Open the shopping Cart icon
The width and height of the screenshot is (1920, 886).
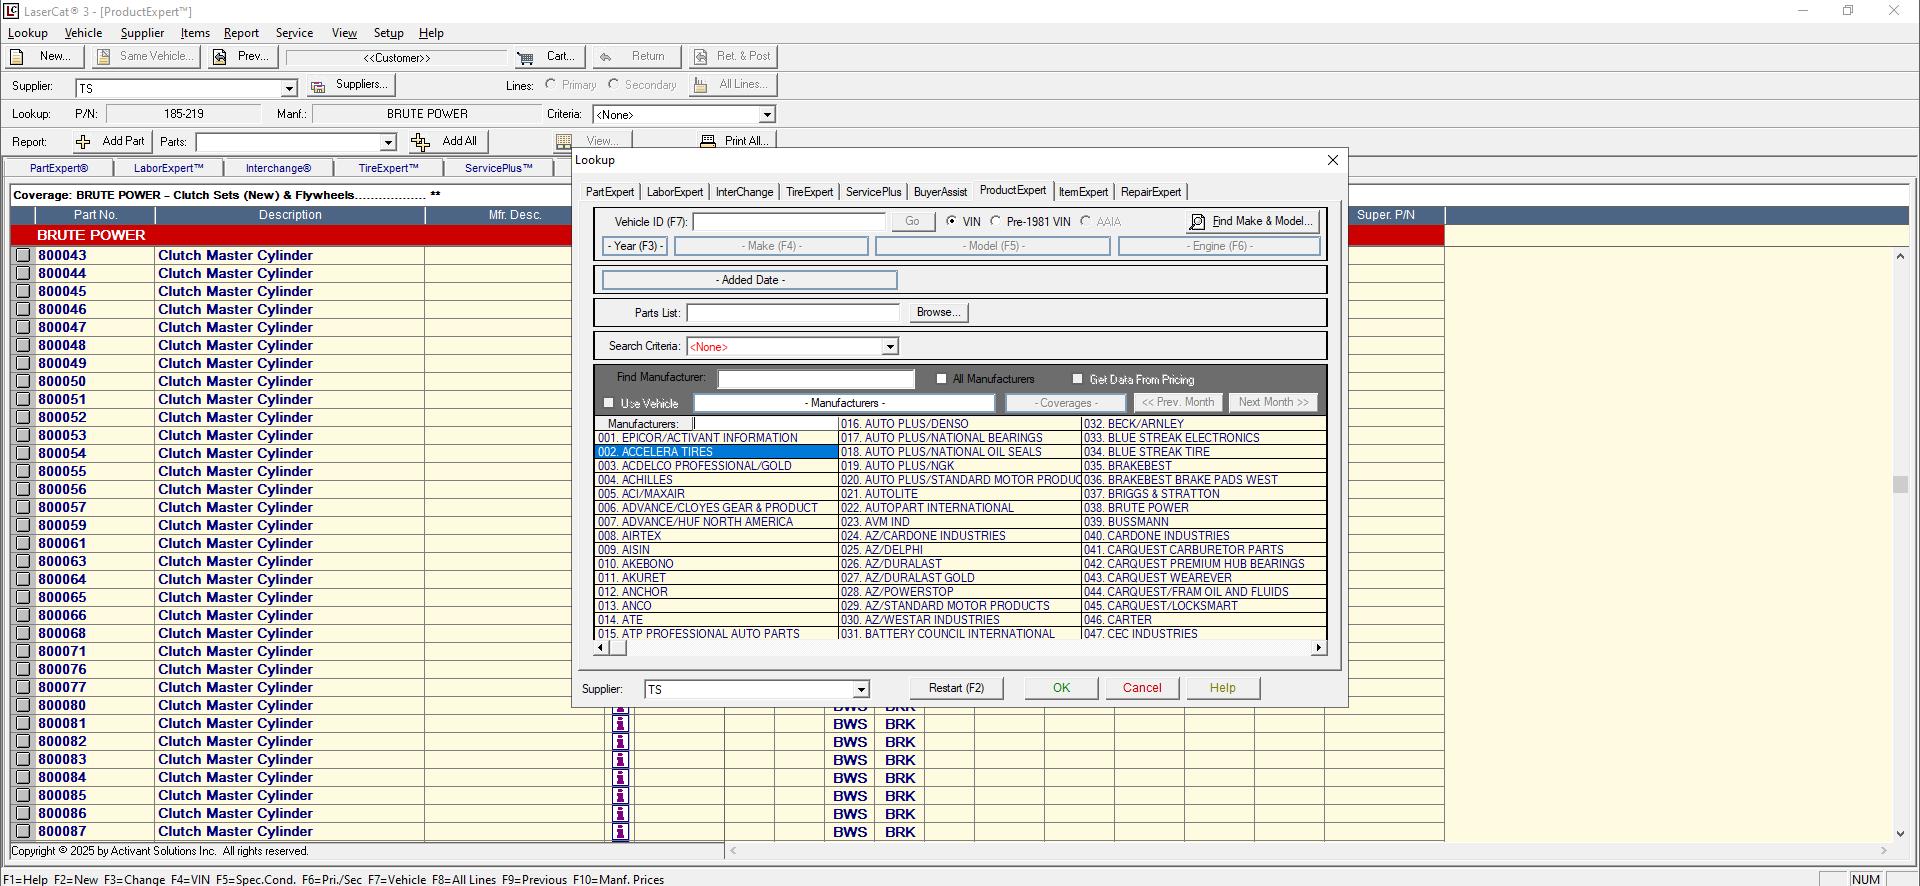click(x=525, y=57)
